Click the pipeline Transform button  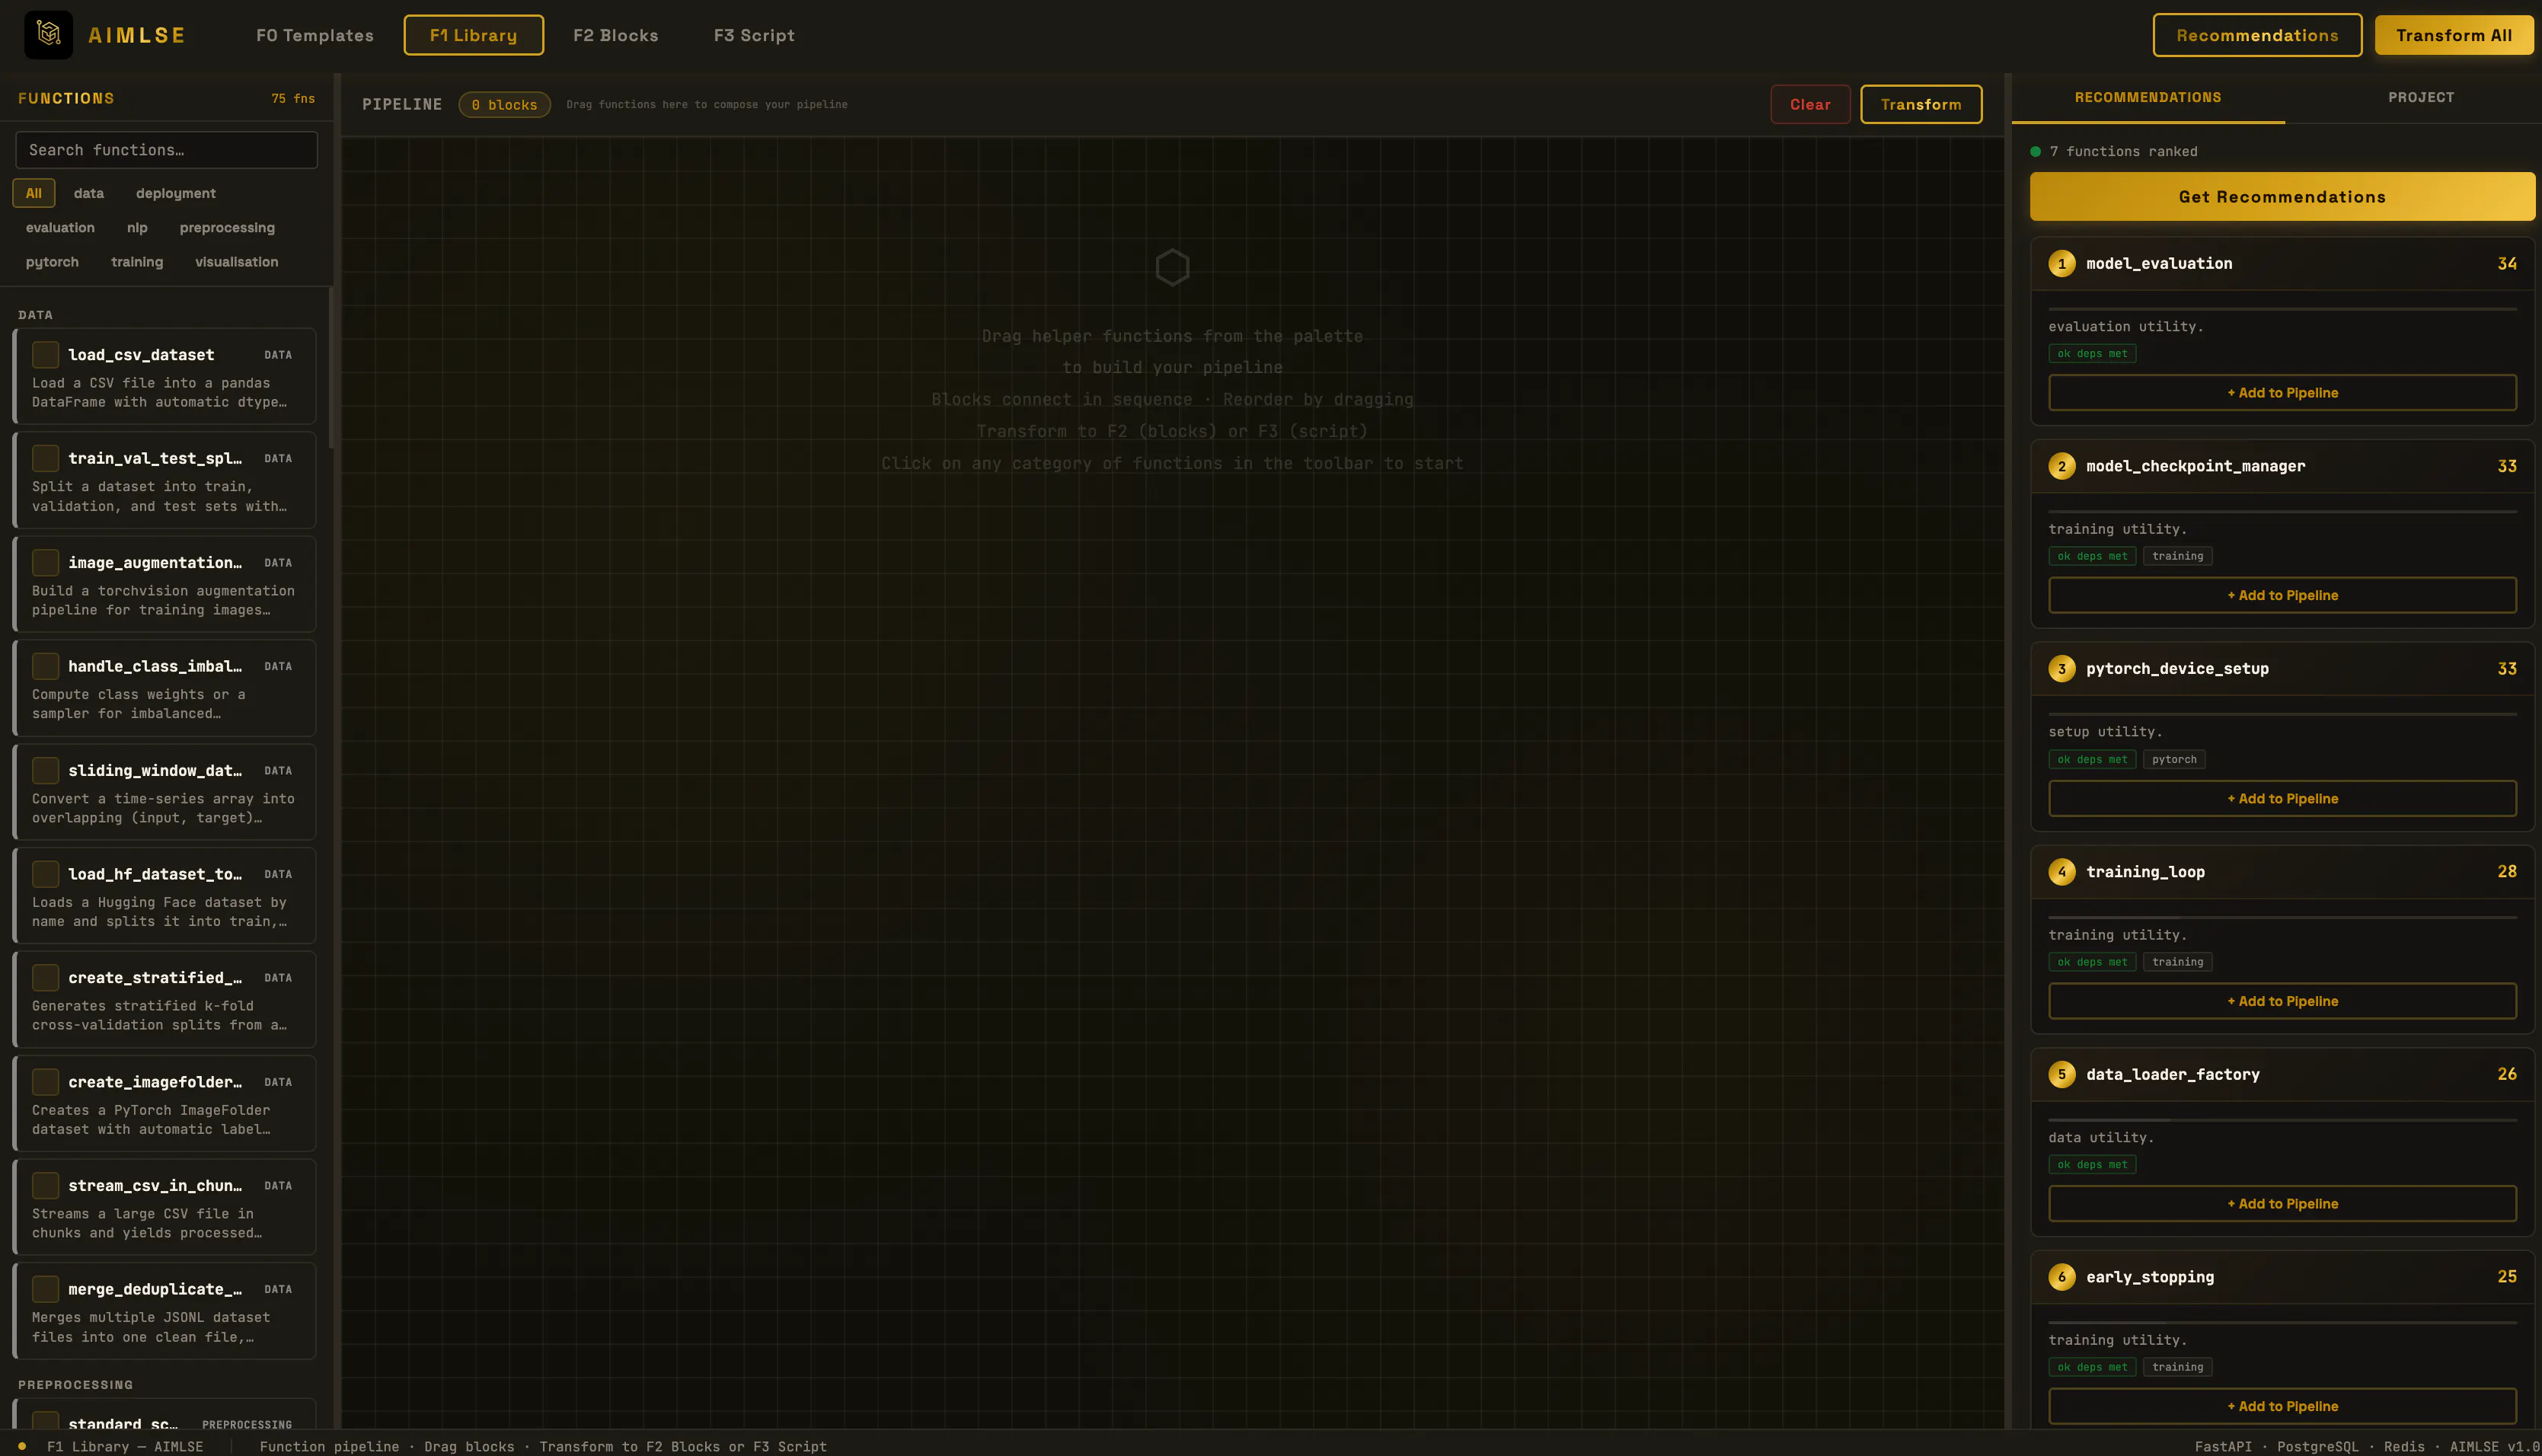click(1921, 104)
